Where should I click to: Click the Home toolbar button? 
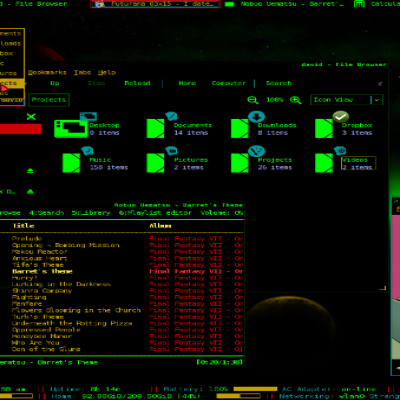(x=187, y=83)
